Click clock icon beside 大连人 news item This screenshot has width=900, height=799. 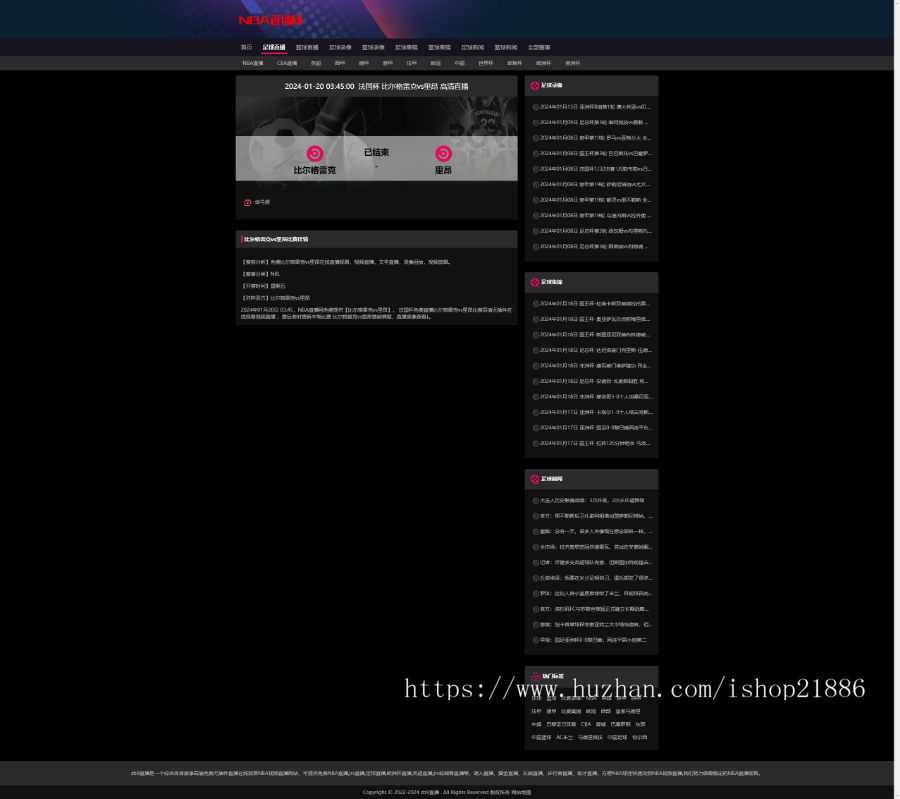point(536,501)
